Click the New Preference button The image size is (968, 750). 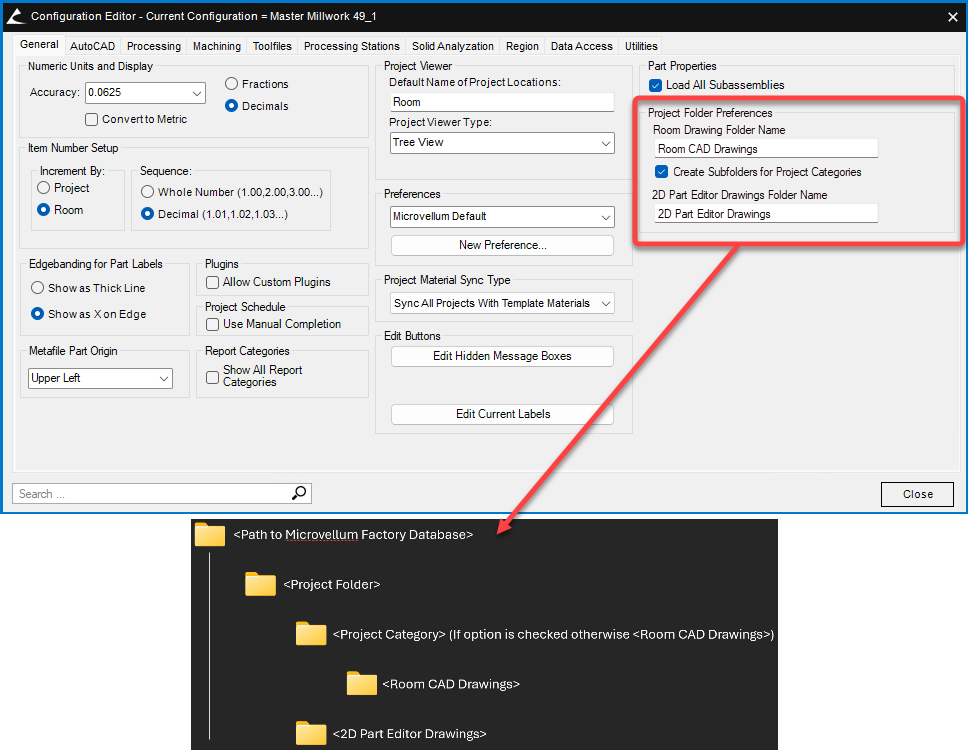(503, 245)
